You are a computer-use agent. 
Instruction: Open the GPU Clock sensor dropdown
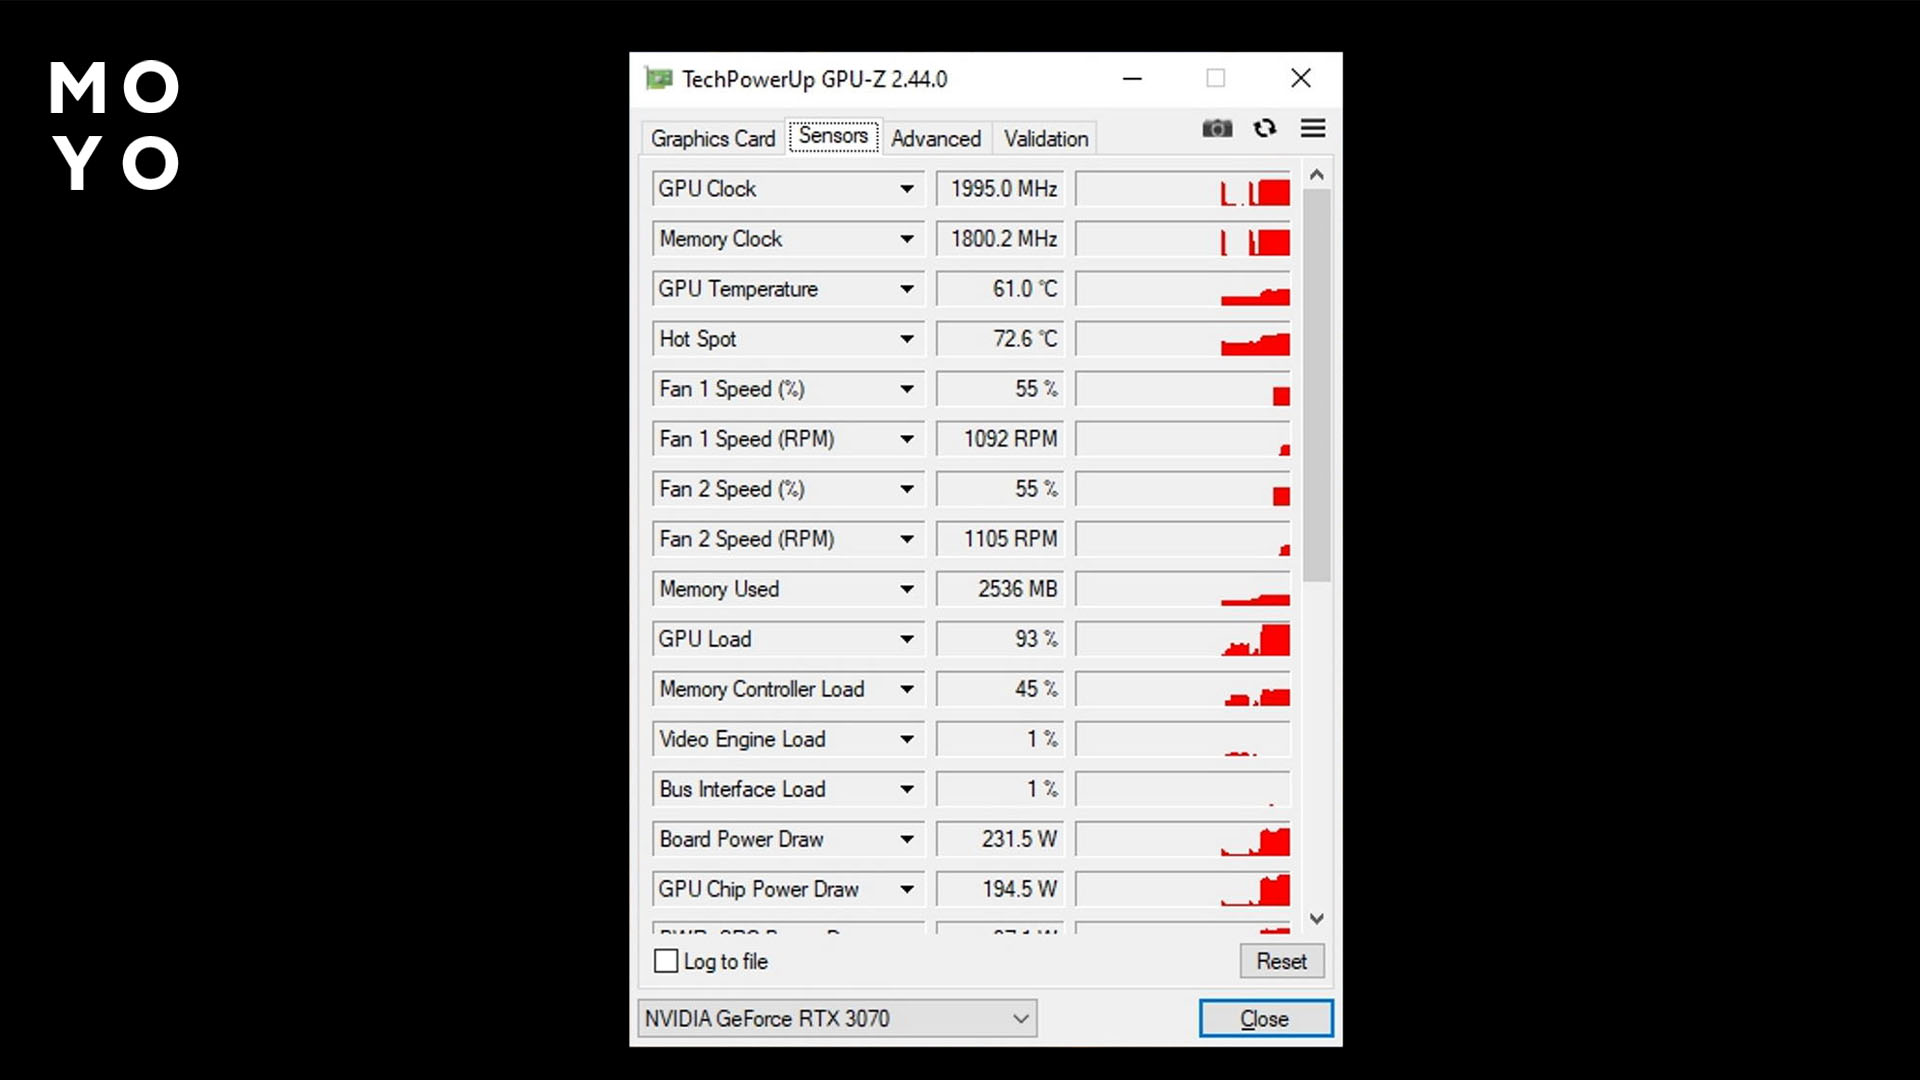pyautogui.click(x=907, y=189)
